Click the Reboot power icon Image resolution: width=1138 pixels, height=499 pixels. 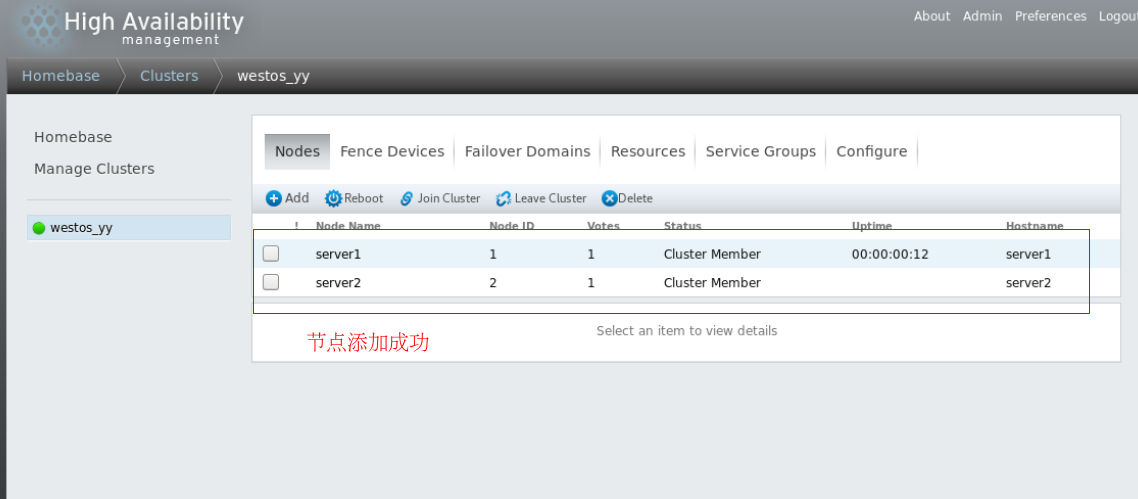tap(333, 198)
